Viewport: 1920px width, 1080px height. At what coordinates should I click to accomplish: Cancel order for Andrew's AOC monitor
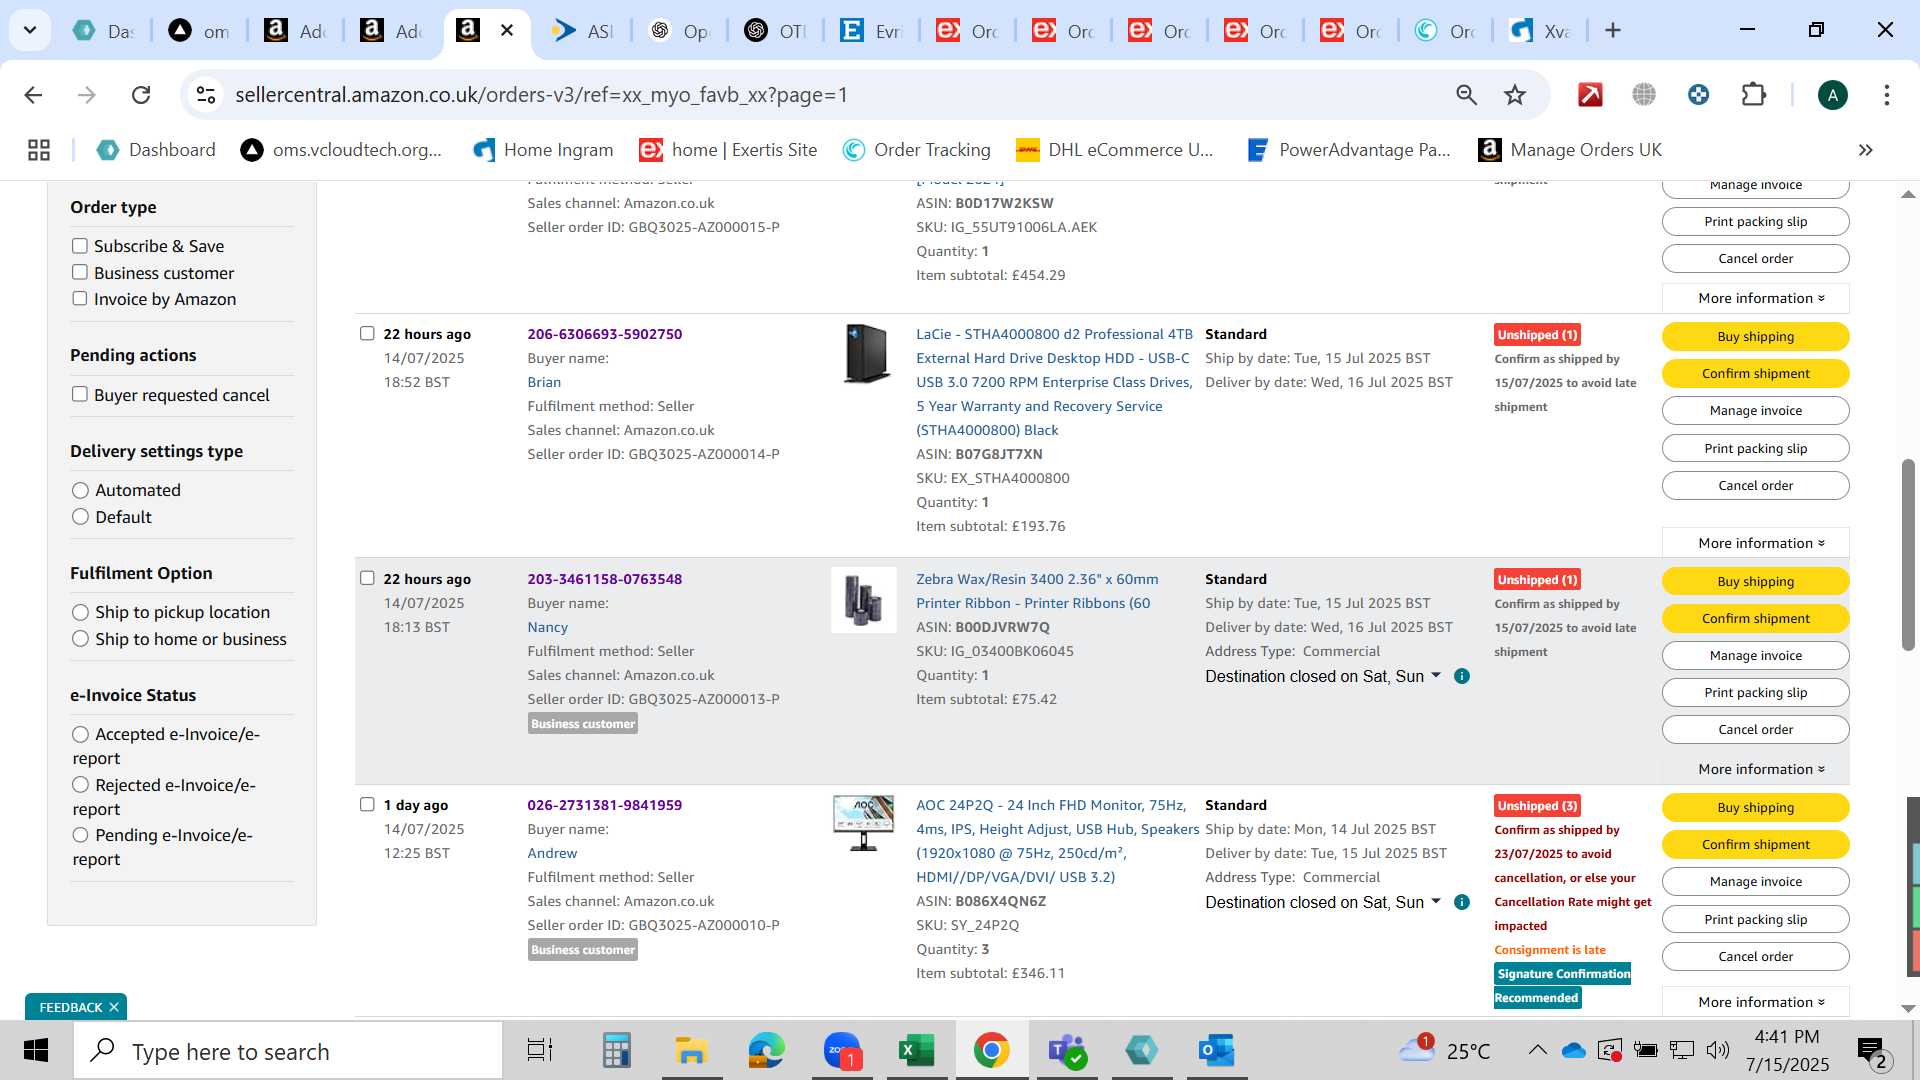tap(1755, 956)
